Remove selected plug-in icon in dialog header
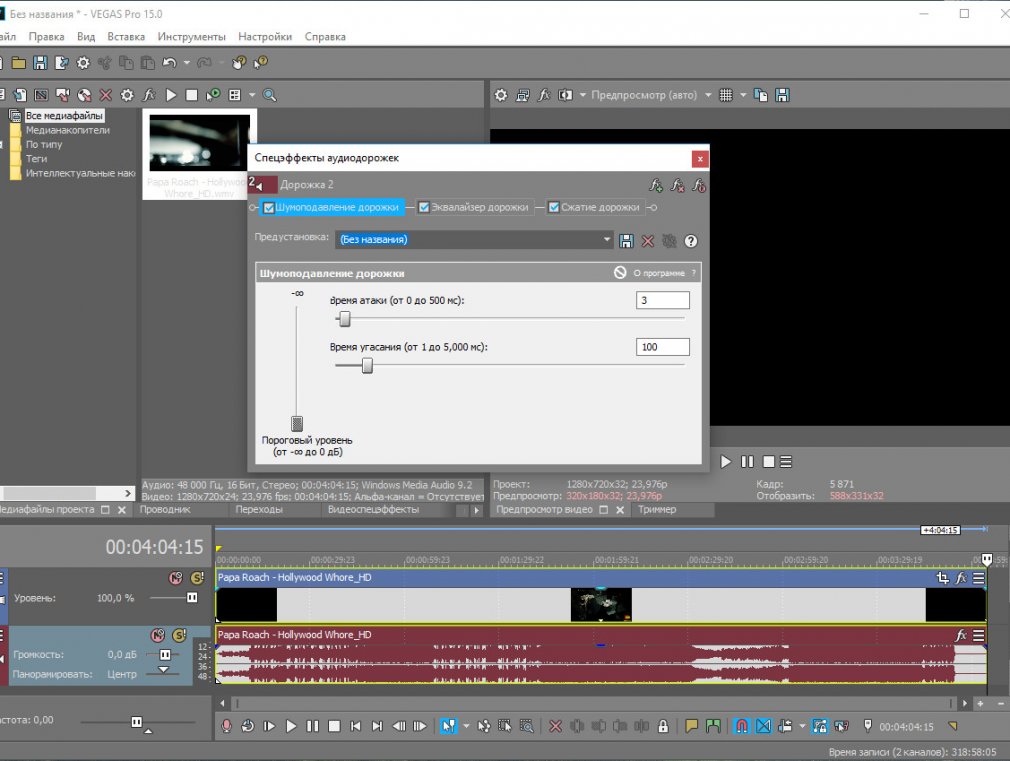 pyautogui.click(x=677, y=186)
